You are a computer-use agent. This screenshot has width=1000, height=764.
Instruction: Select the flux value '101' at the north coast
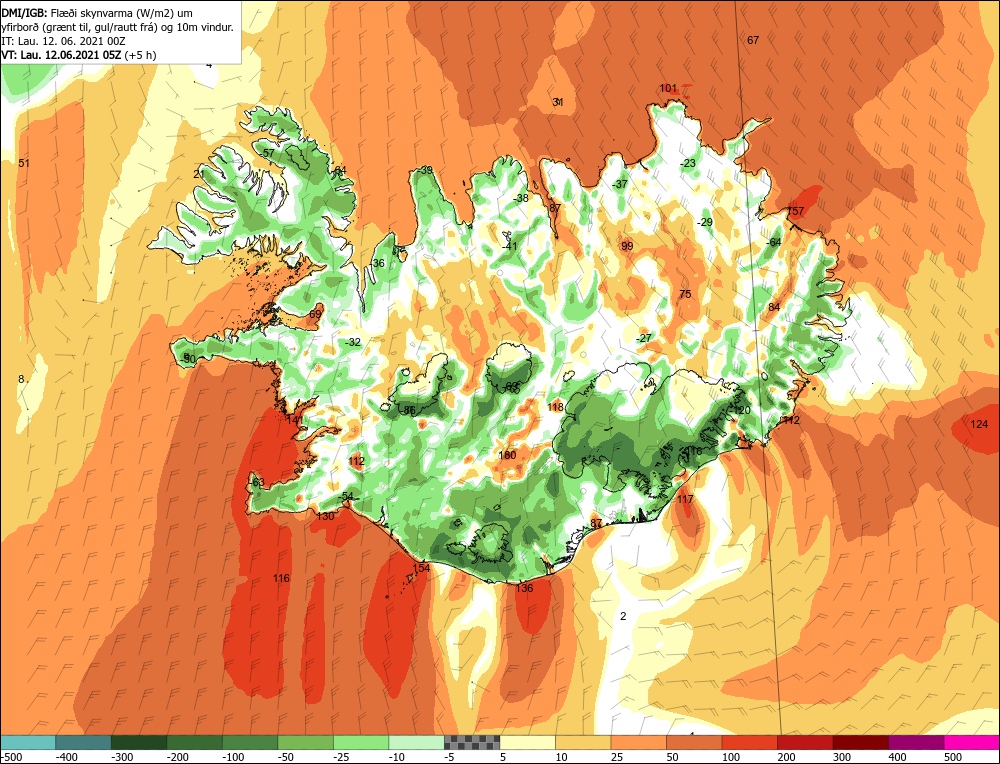(x=668, y=88)
